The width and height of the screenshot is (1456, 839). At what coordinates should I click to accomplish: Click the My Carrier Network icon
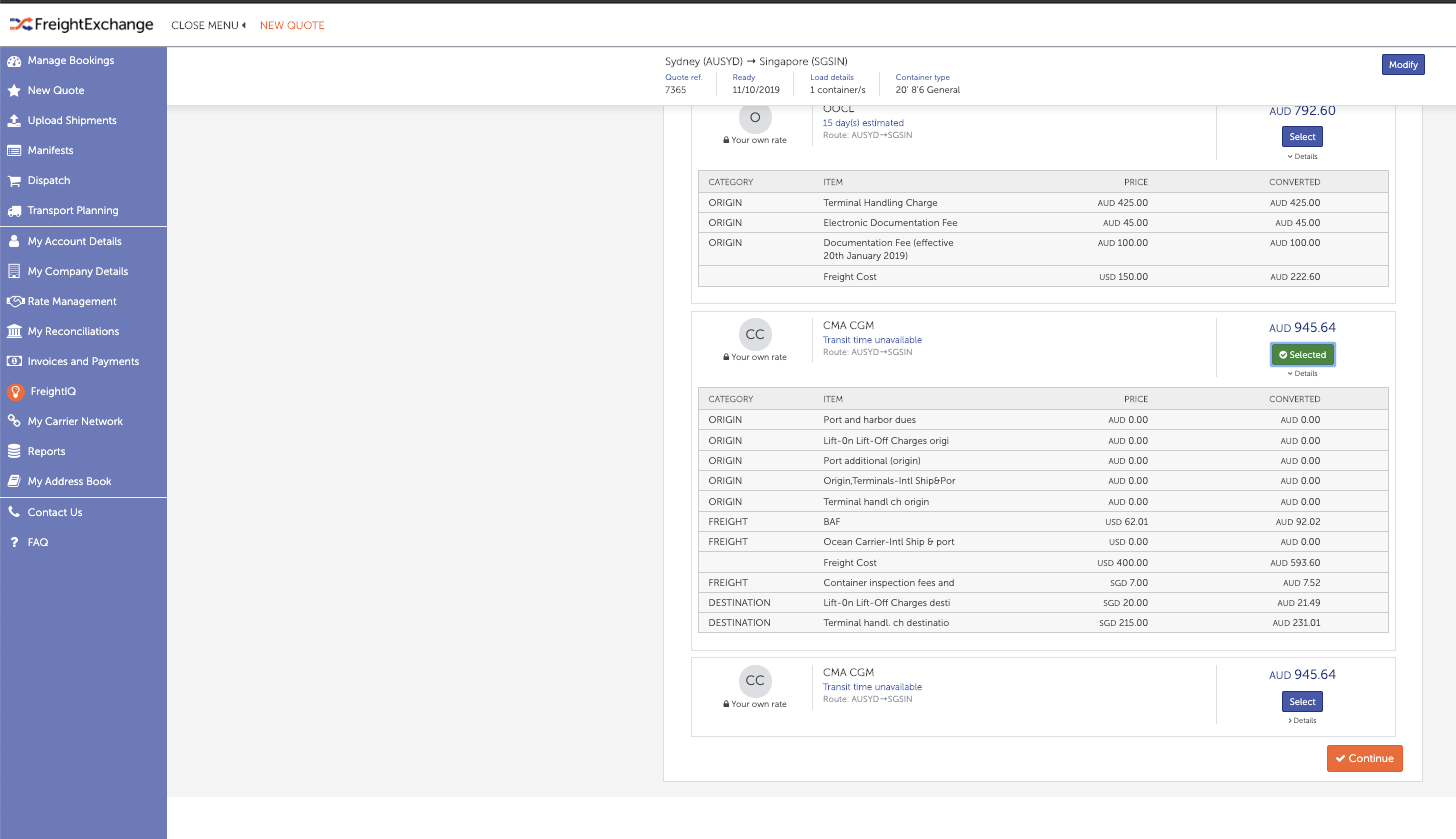(14, 421)
